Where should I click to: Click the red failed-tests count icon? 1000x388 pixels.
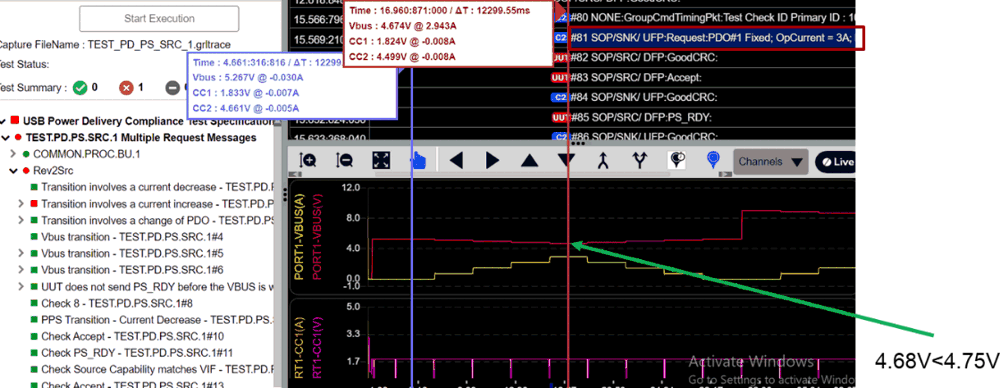(126, 88)
